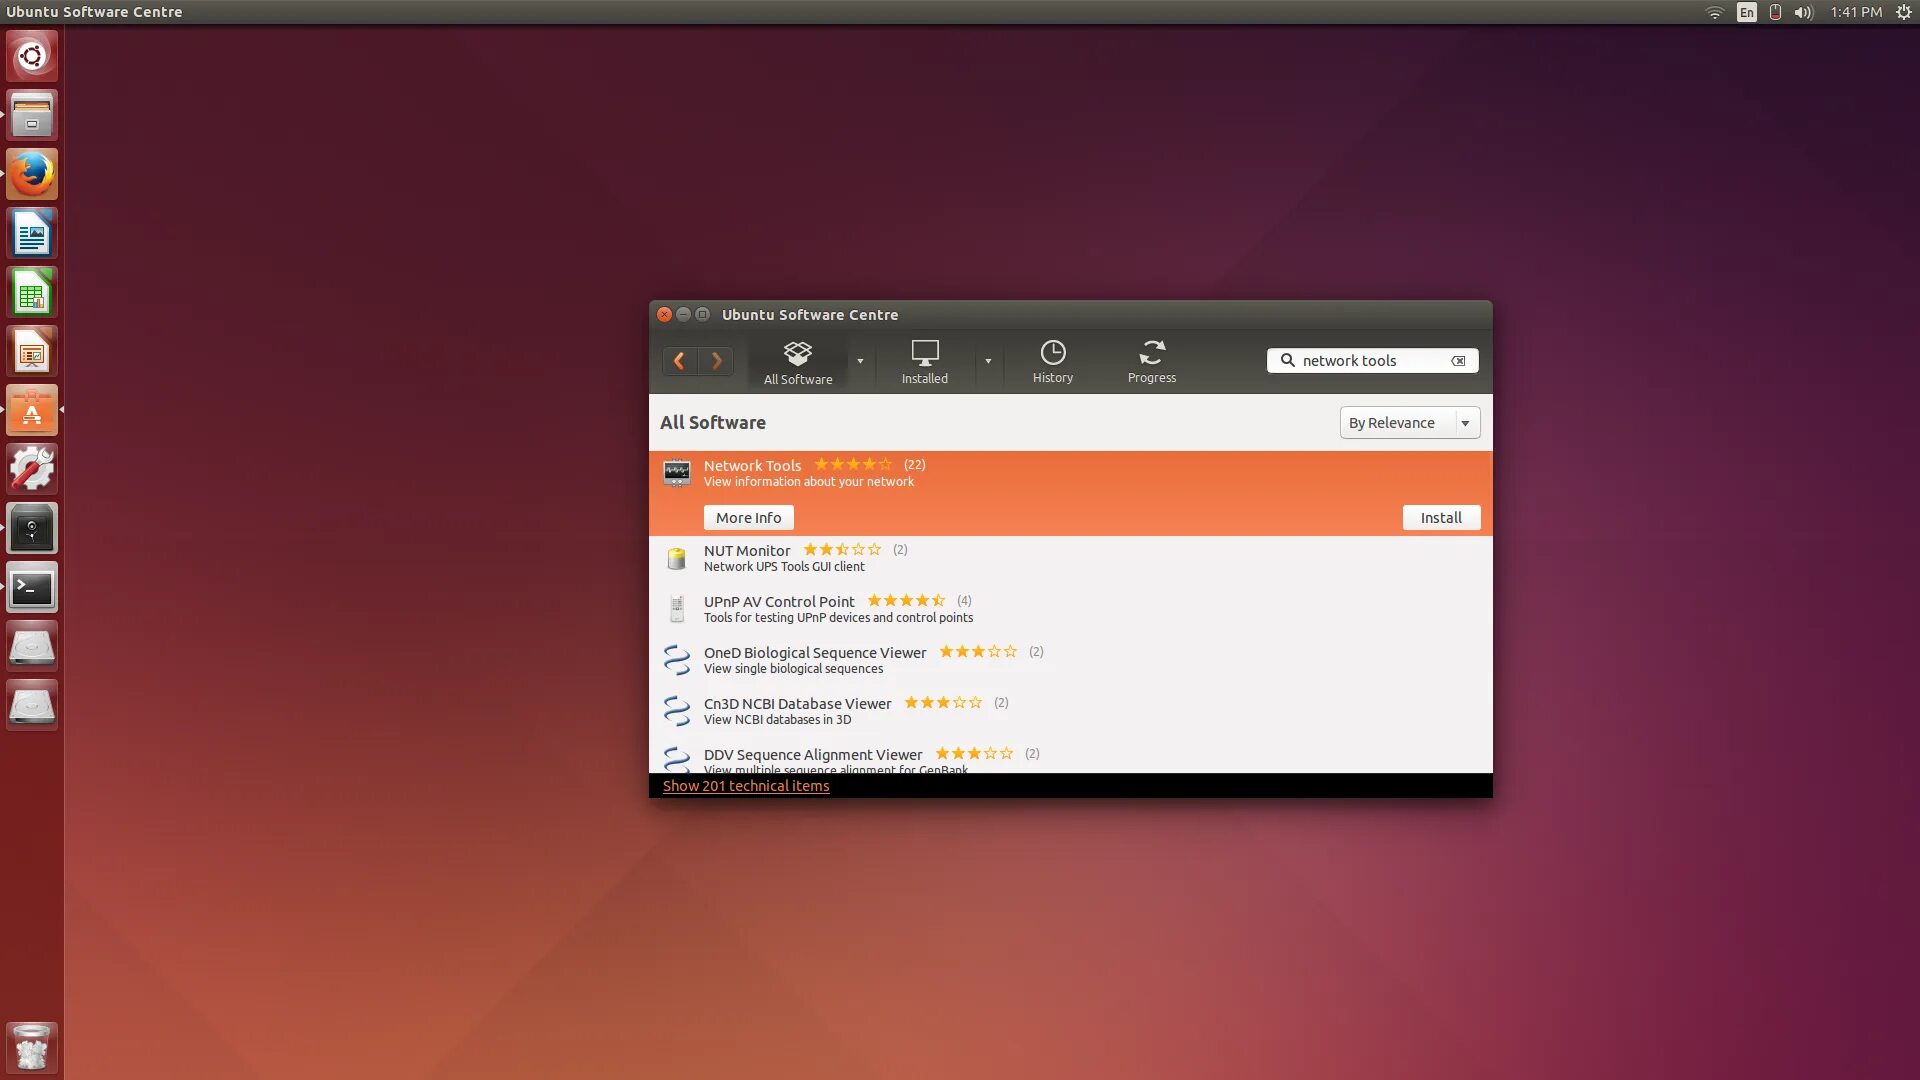The height and width of the screenshot is (1080, 1920).
Task: Click the Network Tools app icon
Action: [677, 473]
